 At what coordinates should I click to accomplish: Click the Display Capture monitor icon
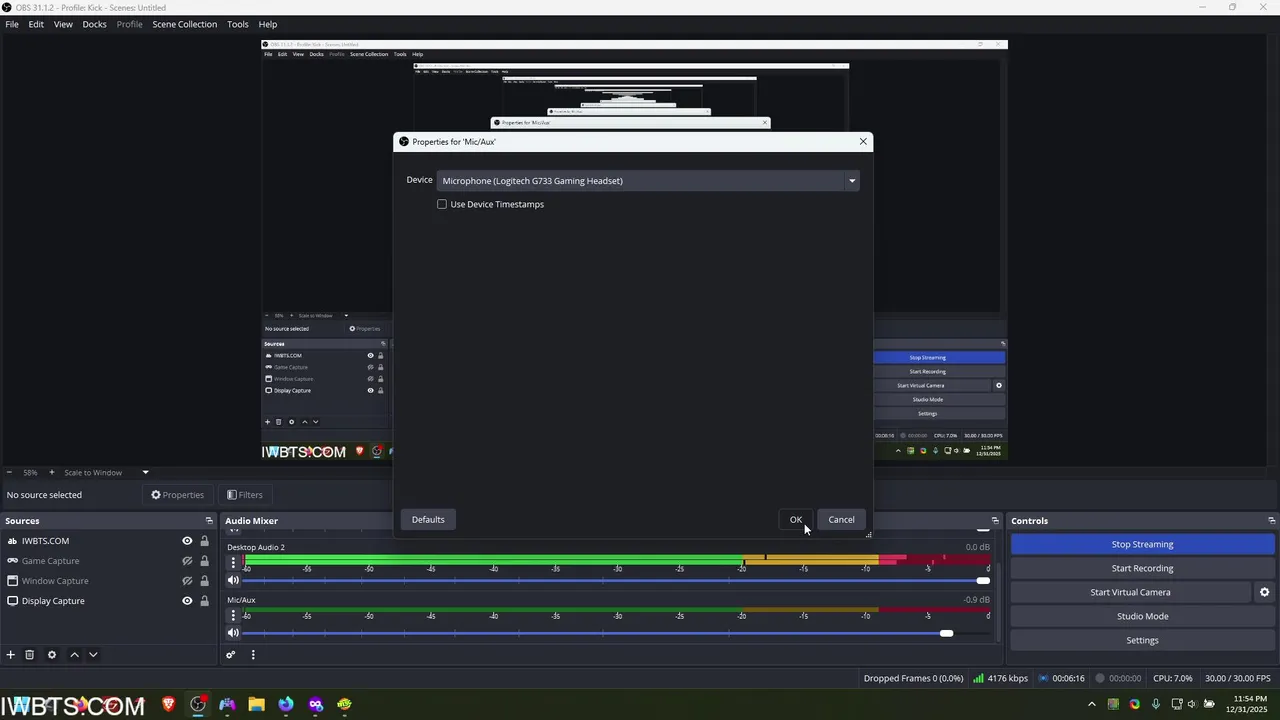(12, 601)
